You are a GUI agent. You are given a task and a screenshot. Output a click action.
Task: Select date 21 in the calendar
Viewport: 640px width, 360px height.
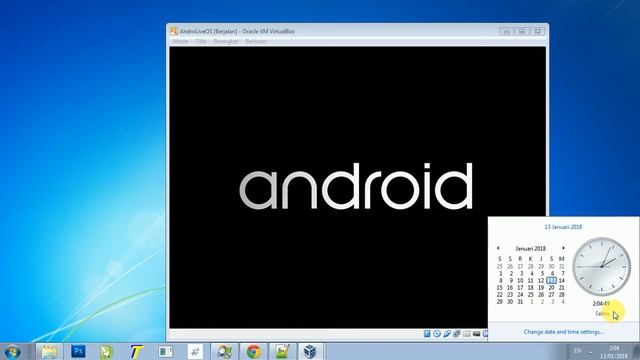pyautogui.click(x=562, y=287)
